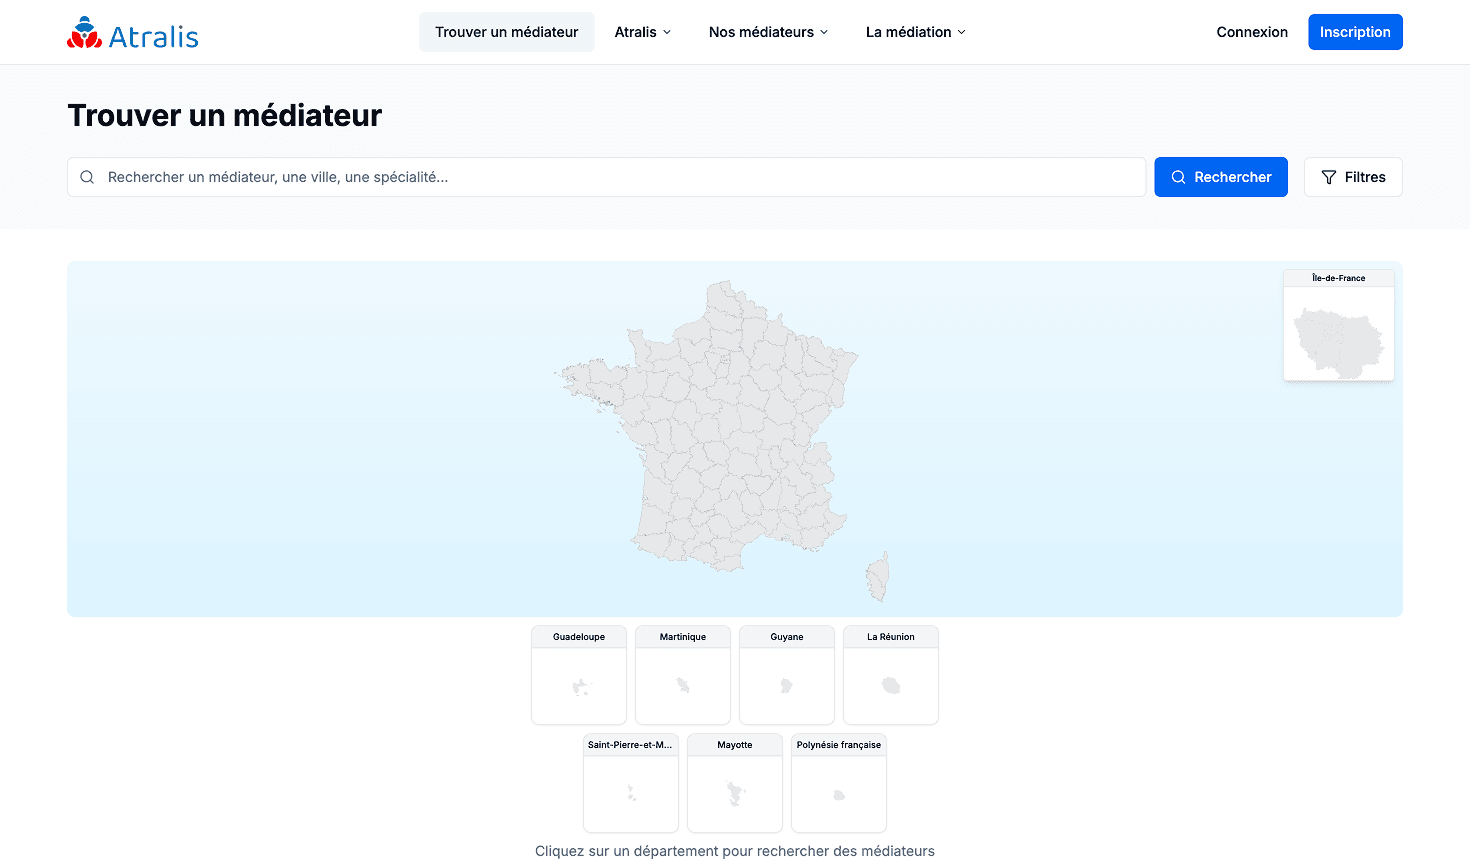Click the Connexion link
Viewport: 1470px width, 862px height.
[1252, 32]
